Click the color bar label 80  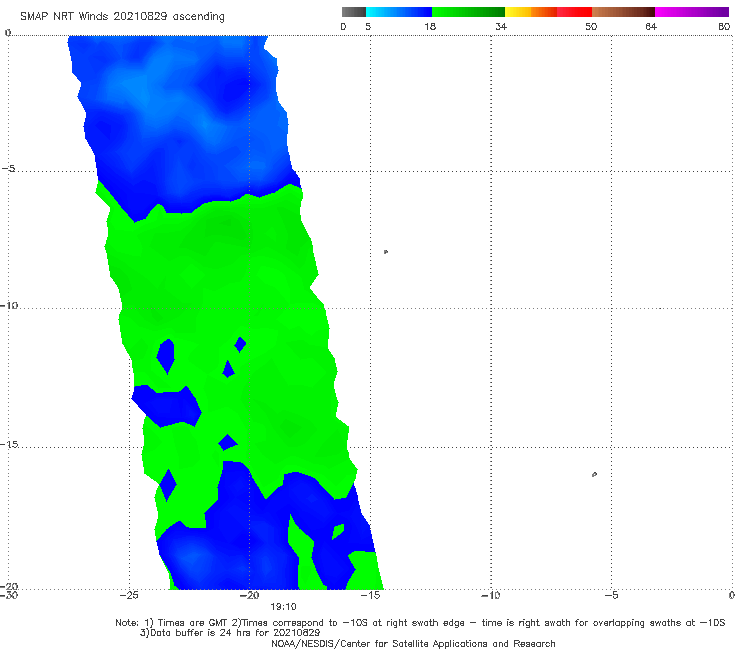[x=724, y=27]
